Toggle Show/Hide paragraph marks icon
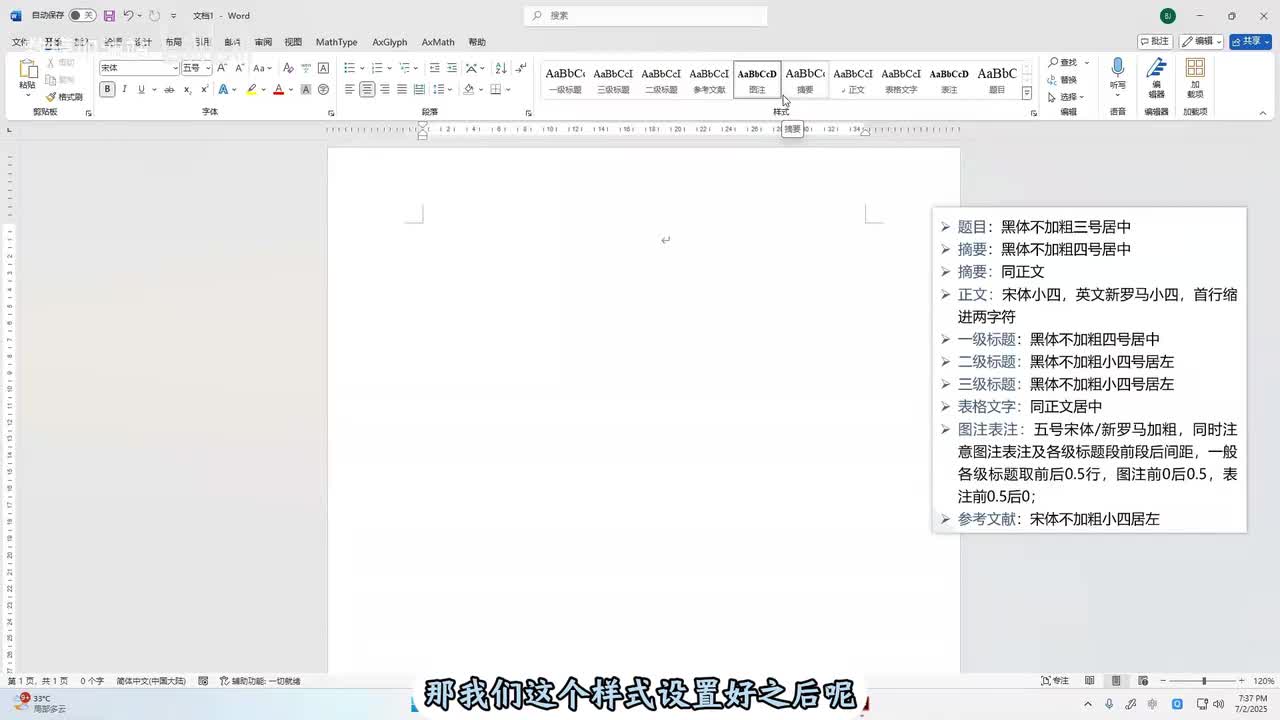1280x720 pixels. 521,68
